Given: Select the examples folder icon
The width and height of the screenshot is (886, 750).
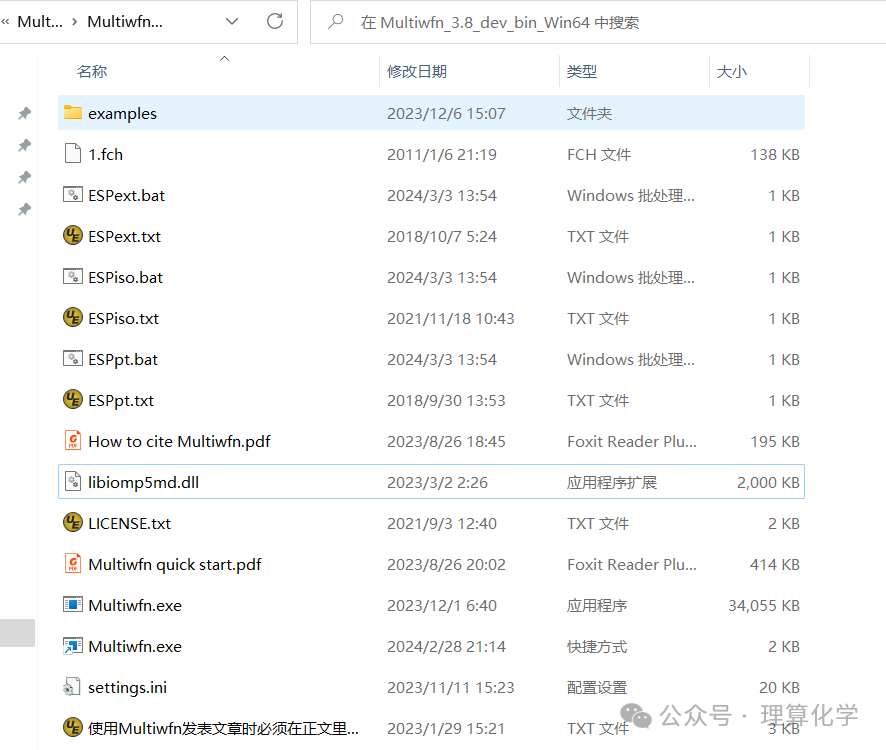Looking at the screenshot, I should 72,113.
